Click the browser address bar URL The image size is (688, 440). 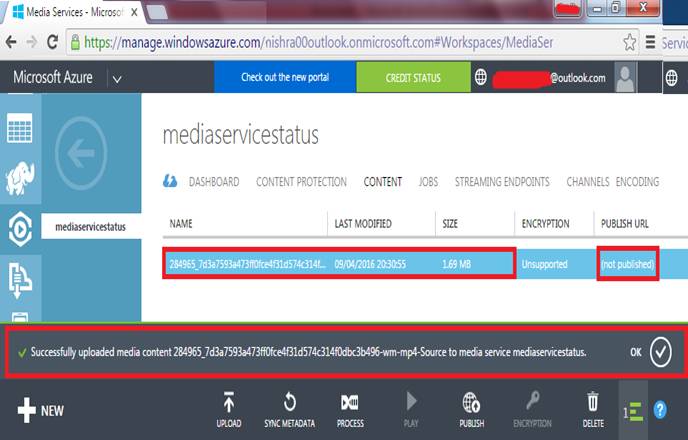(x=318, y=43)
